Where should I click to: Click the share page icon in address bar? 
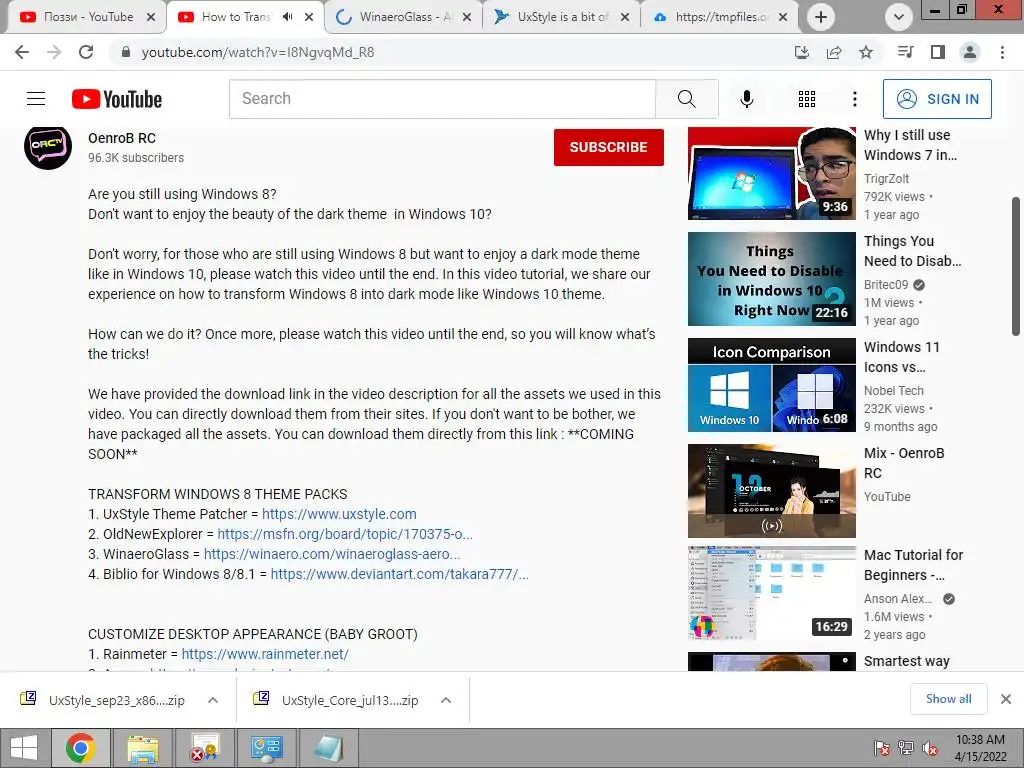point(834,52)
